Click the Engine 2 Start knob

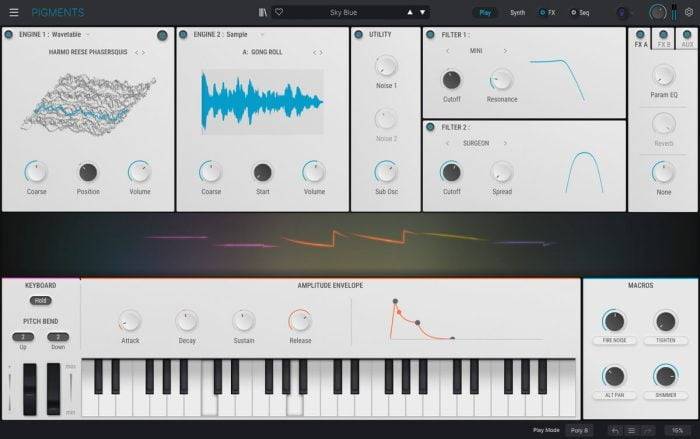point(262,172)
